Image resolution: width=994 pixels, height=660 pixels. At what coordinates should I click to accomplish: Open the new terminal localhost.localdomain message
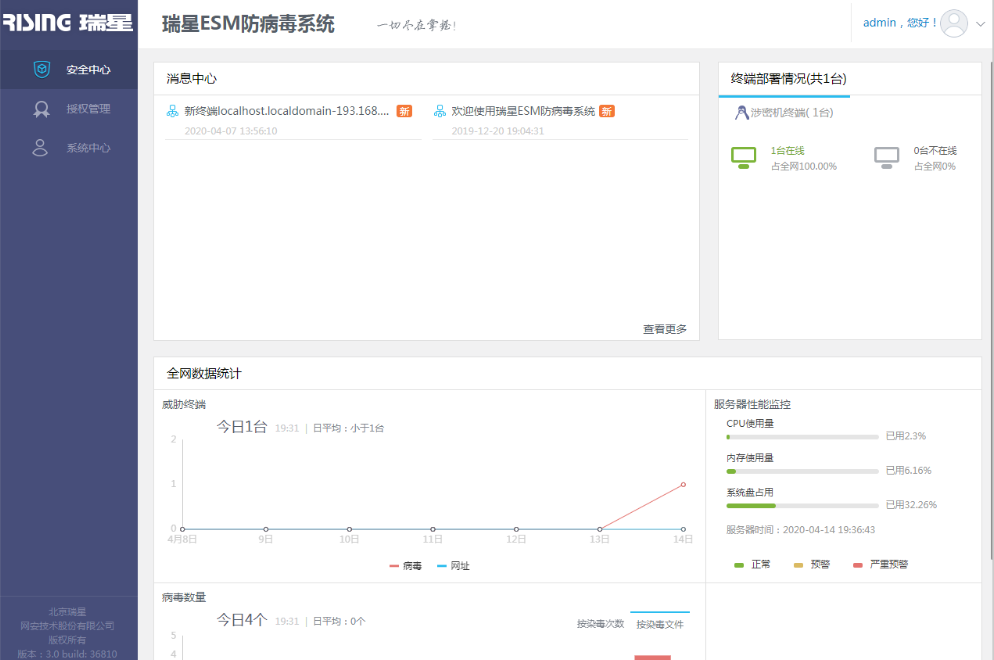pyautogui.click(x=286, y=111)
